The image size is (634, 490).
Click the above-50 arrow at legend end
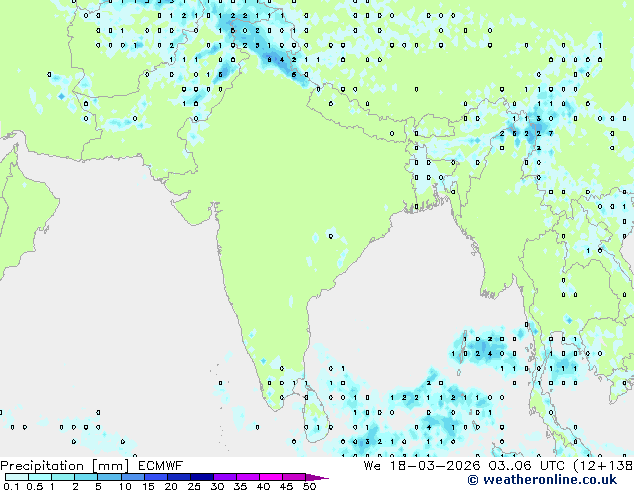click(317, 477)
